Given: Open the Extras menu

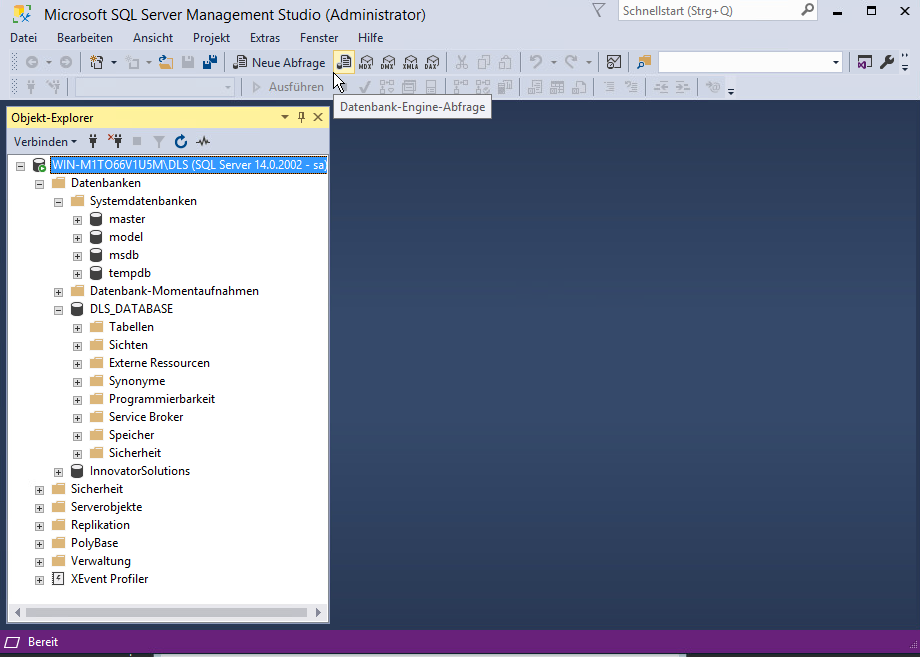Looking at the screenshot, I should click(x=265, y=38).
